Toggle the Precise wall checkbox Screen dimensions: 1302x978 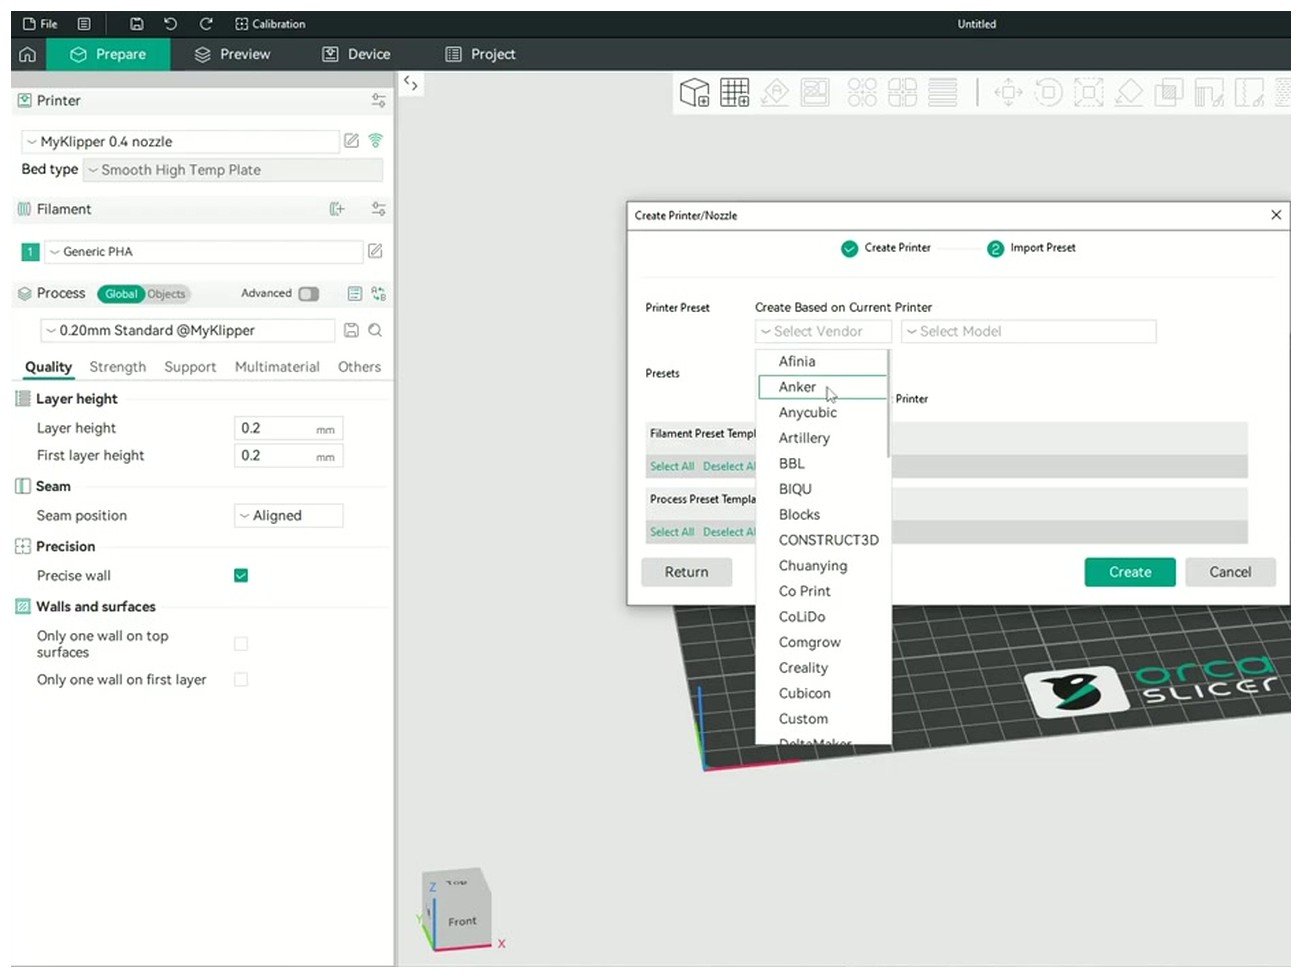coord(241,575)
